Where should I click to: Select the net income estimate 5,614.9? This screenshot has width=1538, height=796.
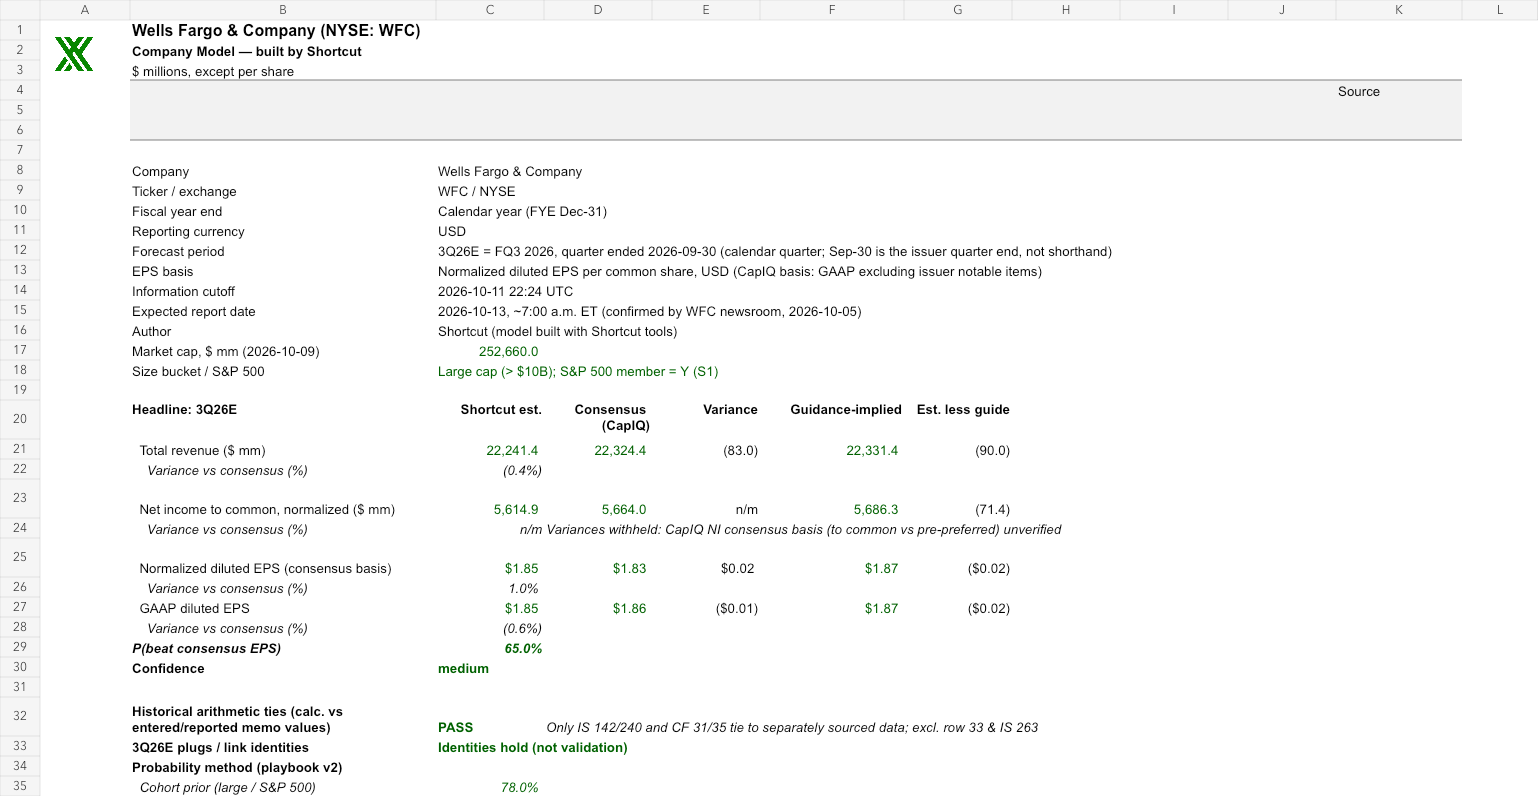tap(516, 509)
